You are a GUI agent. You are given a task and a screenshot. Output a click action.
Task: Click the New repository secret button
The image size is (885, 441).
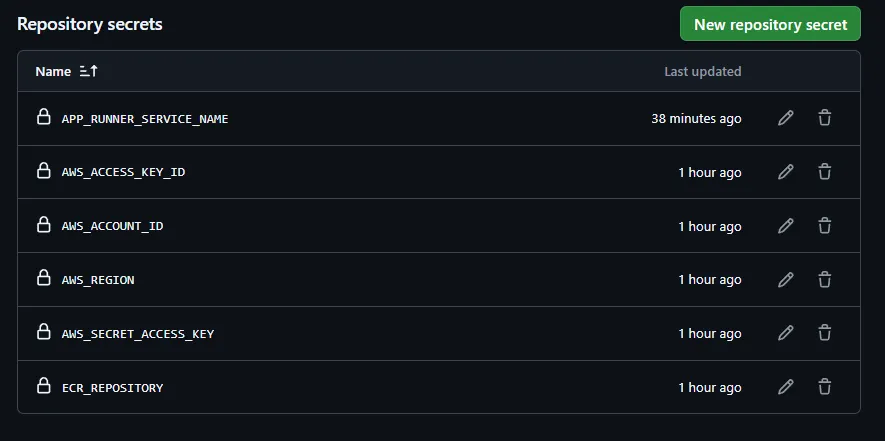click(x=769, y=24)
